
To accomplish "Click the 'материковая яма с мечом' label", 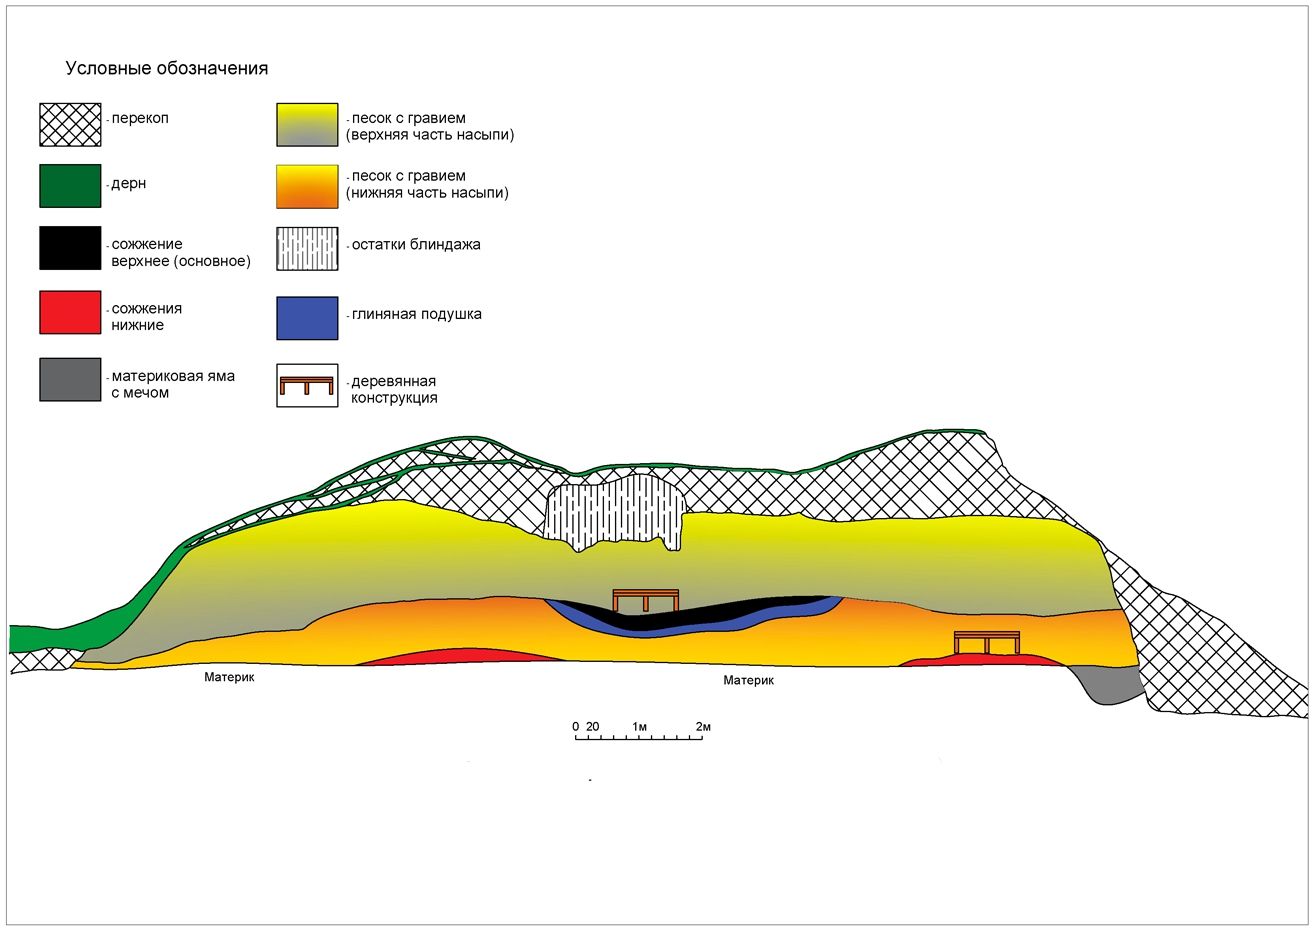I will [x=173, y=385].
